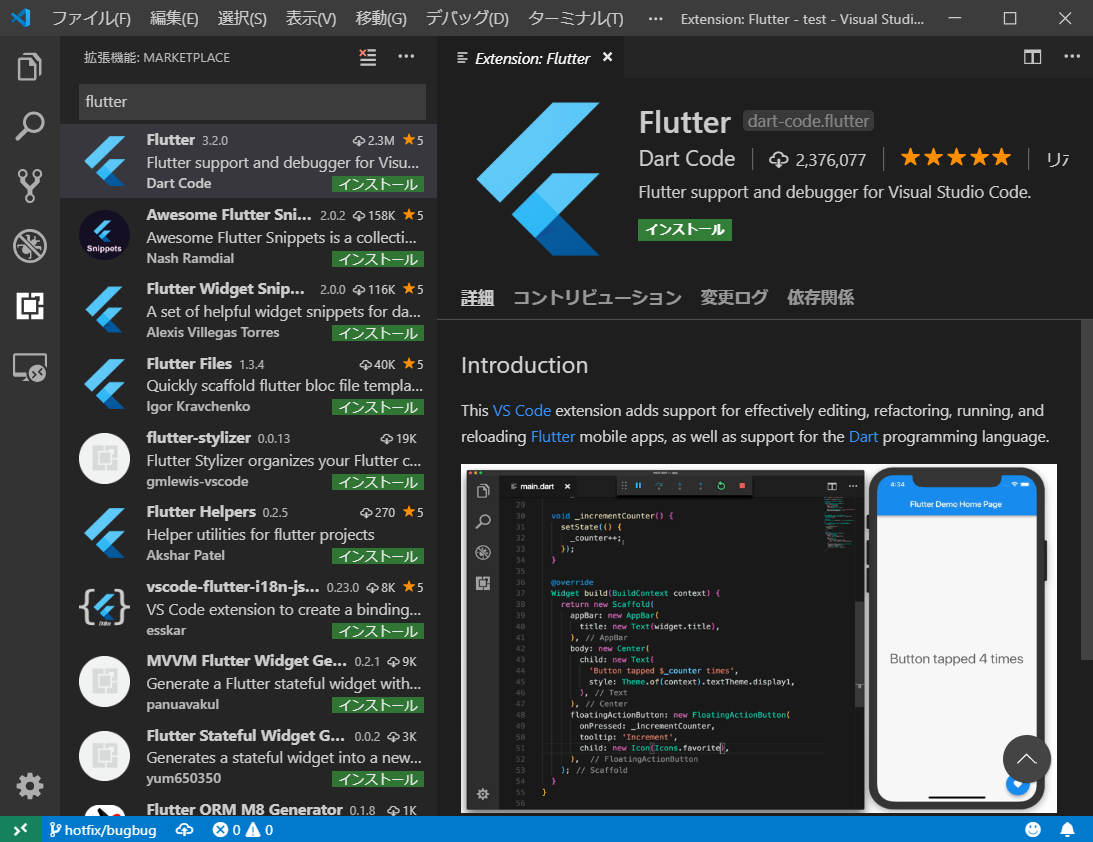Open the Search view in activity bar
The width and height of the screenshot is (1093, 842).
tap(29, 126)
